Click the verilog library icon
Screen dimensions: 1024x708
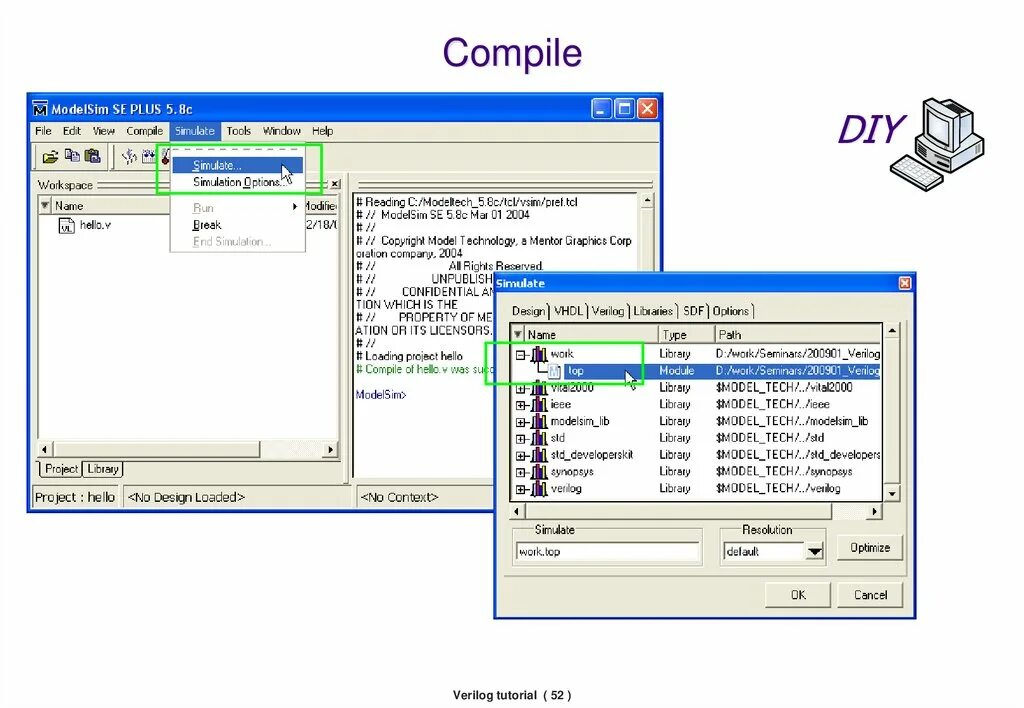click(x=539, y=489)
